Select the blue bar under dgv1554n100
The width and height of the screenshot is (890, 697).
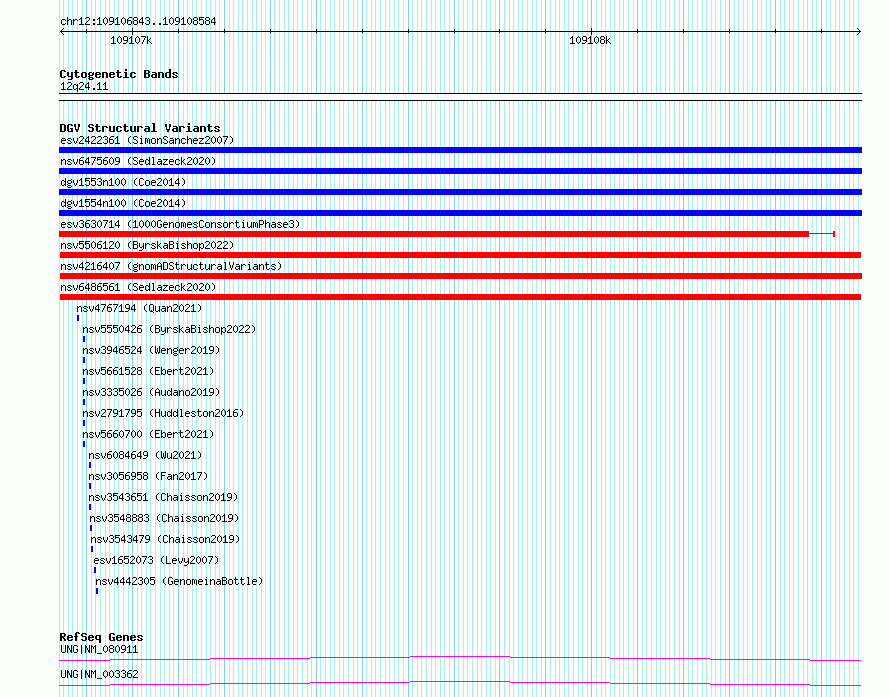460,213
